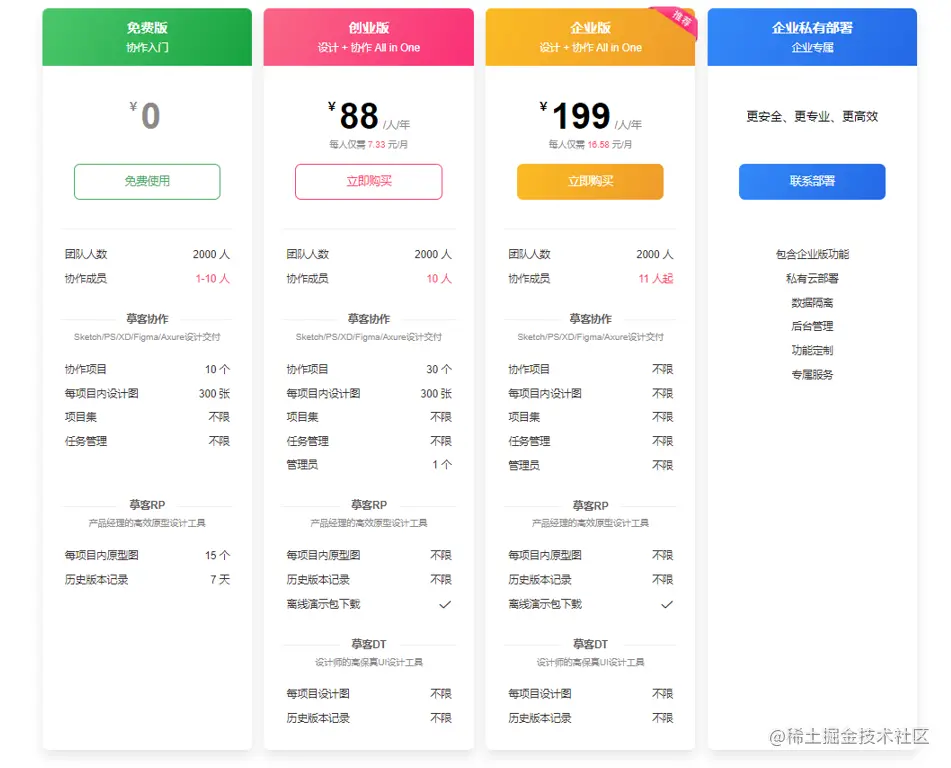
Task: Click the 摹客协作 section title in 免费版
Action: 147,318
